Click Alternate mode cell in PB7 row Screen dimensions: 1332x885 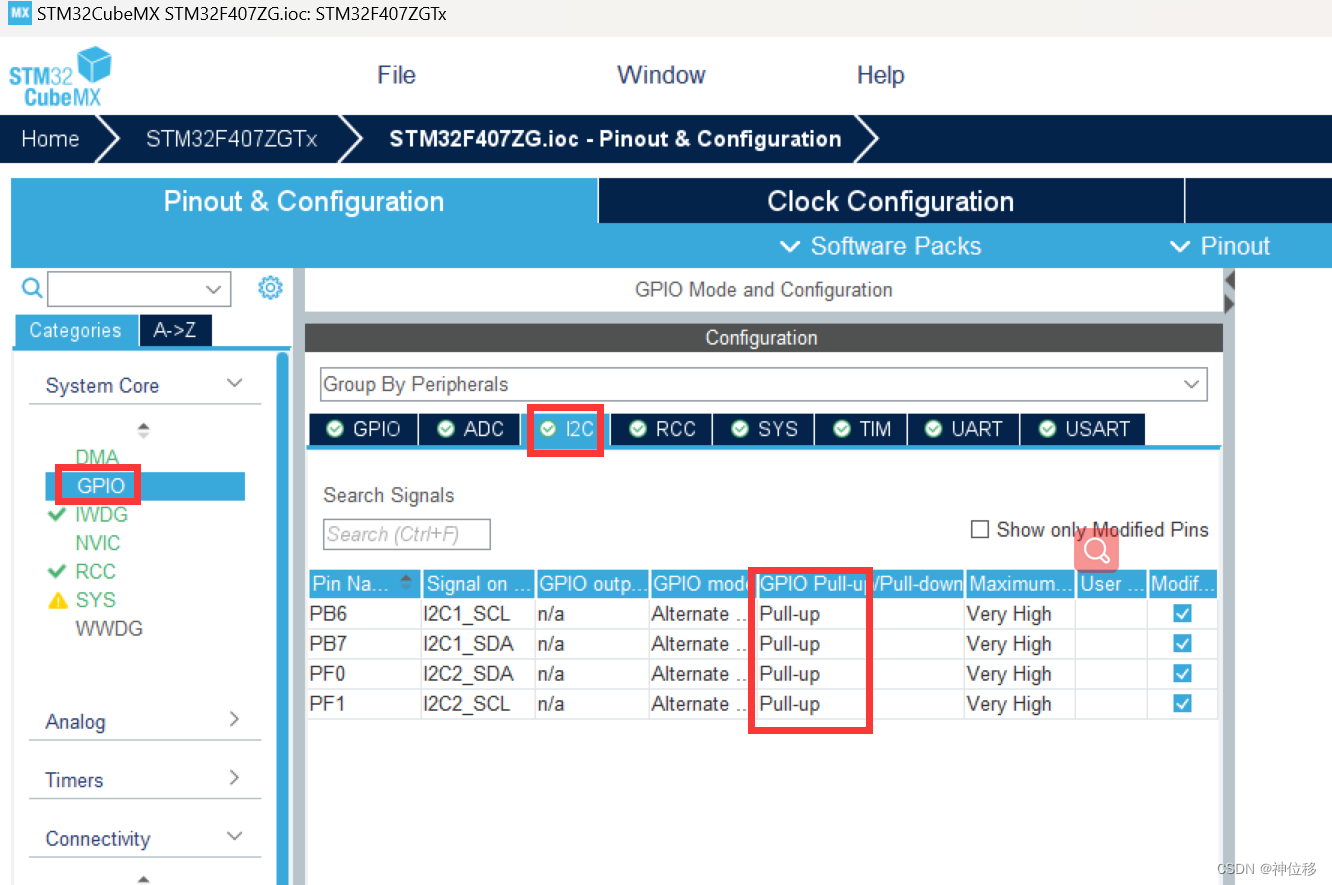pyautogui.click(x=702, y=644)
